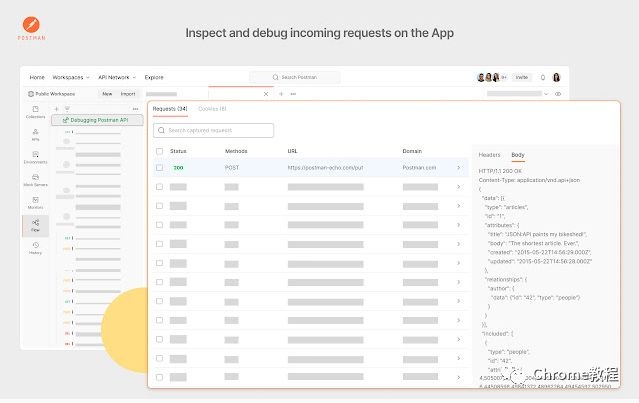Expand the API Network dropdown
Image resolution: width=639 pixels, height=403 pixels.
pyautogui.click(x=117, y=77)
